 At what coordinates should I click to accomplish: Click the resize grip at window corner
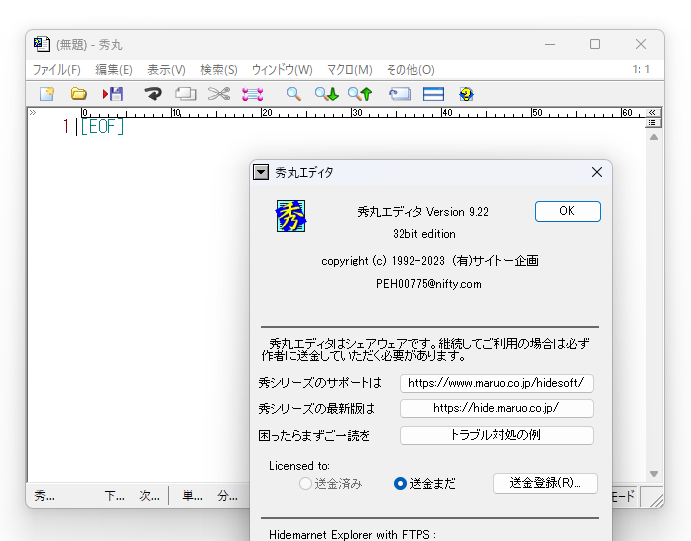[655, 499]
